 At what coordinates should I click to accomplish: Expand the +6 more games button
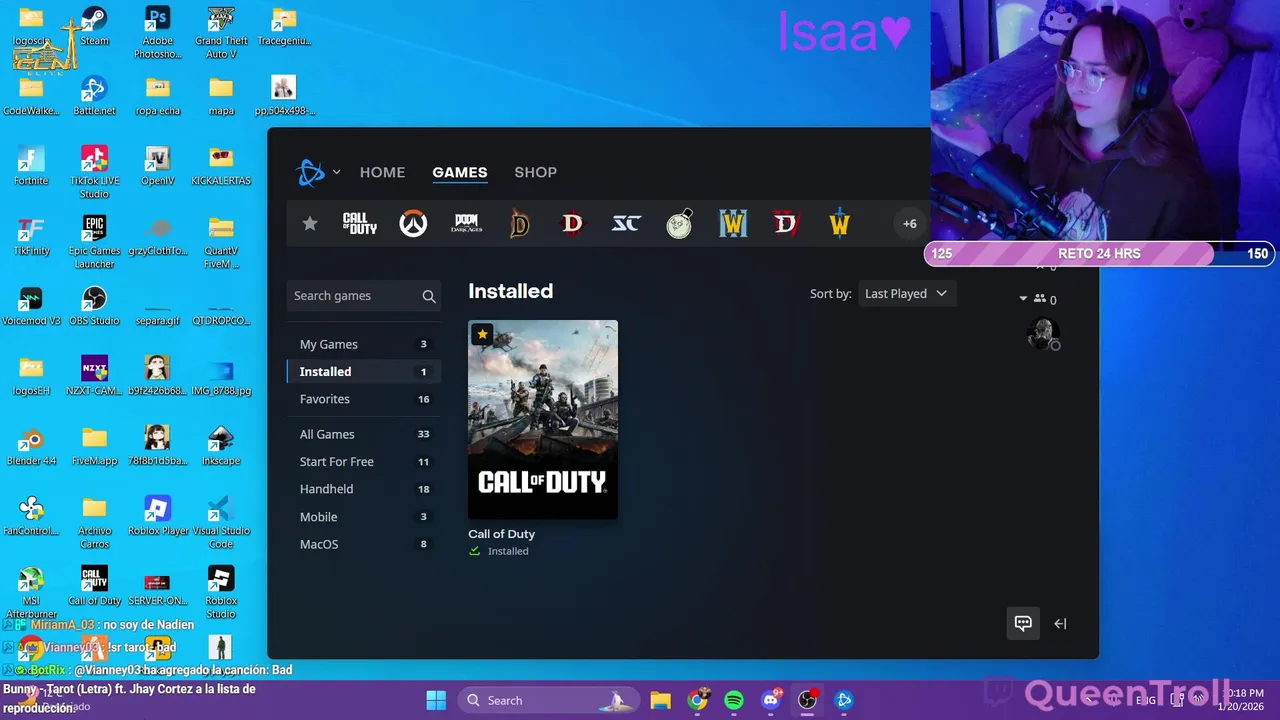tap(909, 224)
